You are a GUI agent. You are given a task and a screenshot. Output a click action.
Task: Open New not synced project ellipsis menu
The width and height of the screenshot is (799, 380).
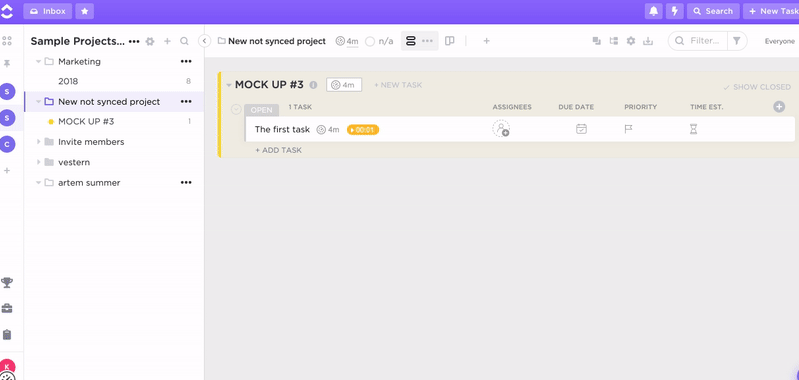[186, 102]
